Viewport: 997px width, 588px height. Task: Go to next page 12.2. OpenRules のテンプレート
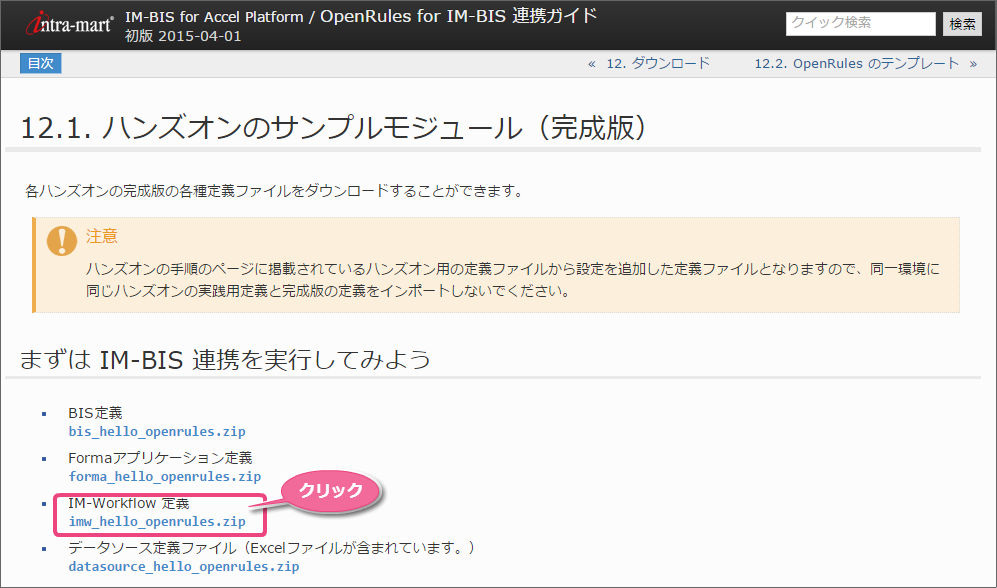pyautogui.click(x=856, y=64)
